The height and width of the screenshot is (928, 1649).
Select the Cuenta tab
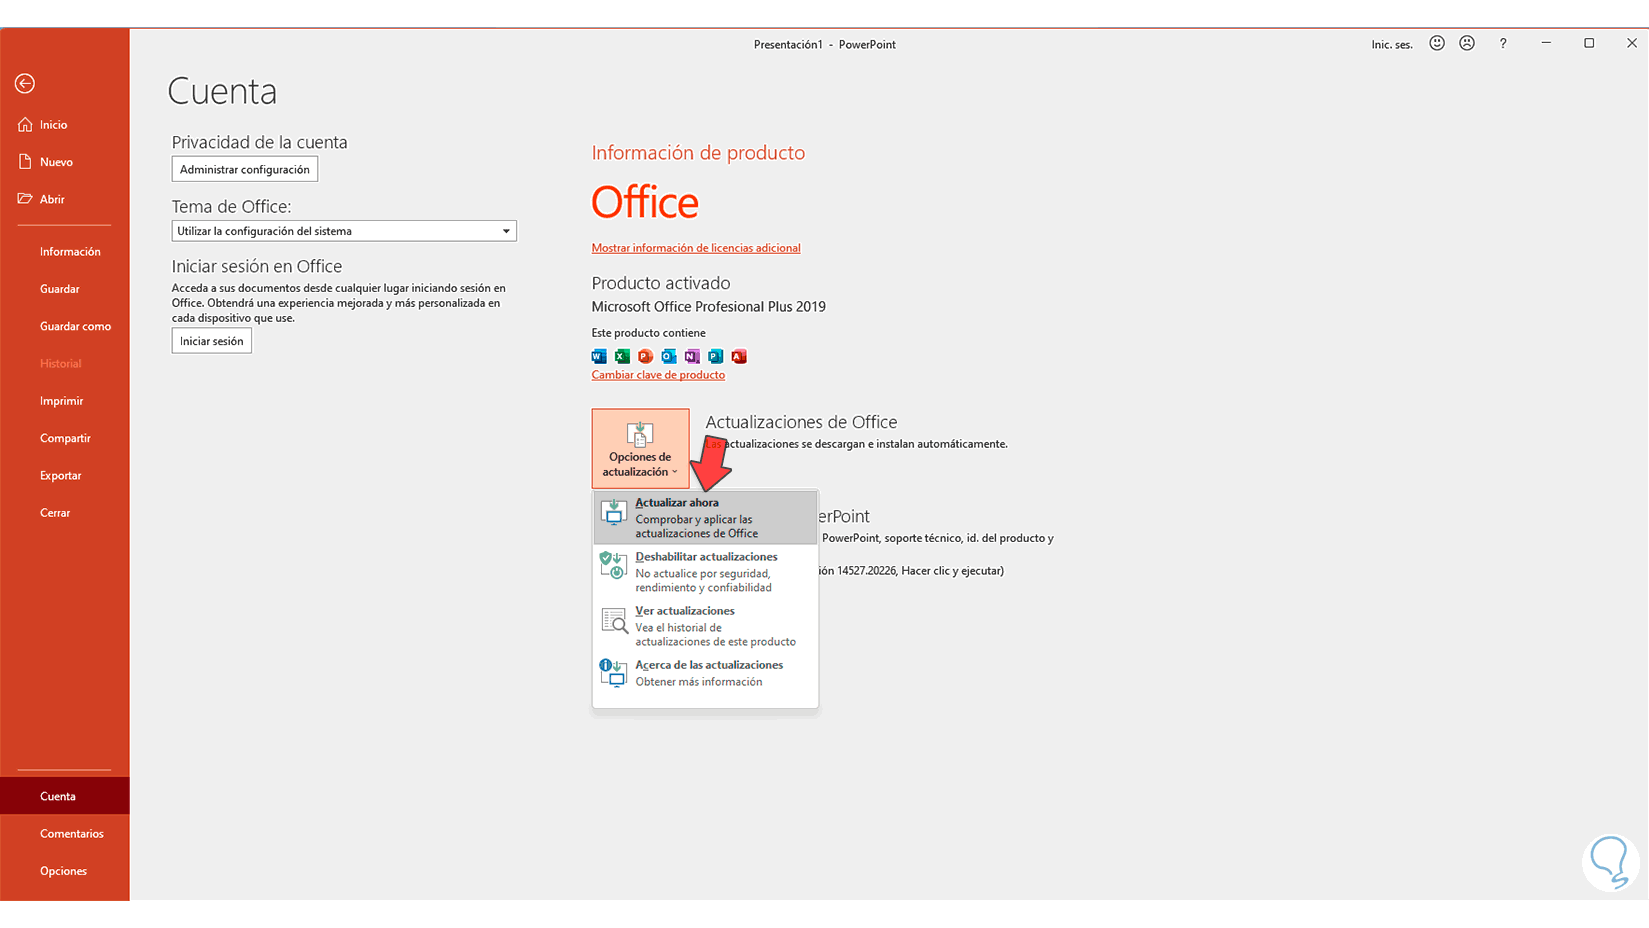coord(65,796)
